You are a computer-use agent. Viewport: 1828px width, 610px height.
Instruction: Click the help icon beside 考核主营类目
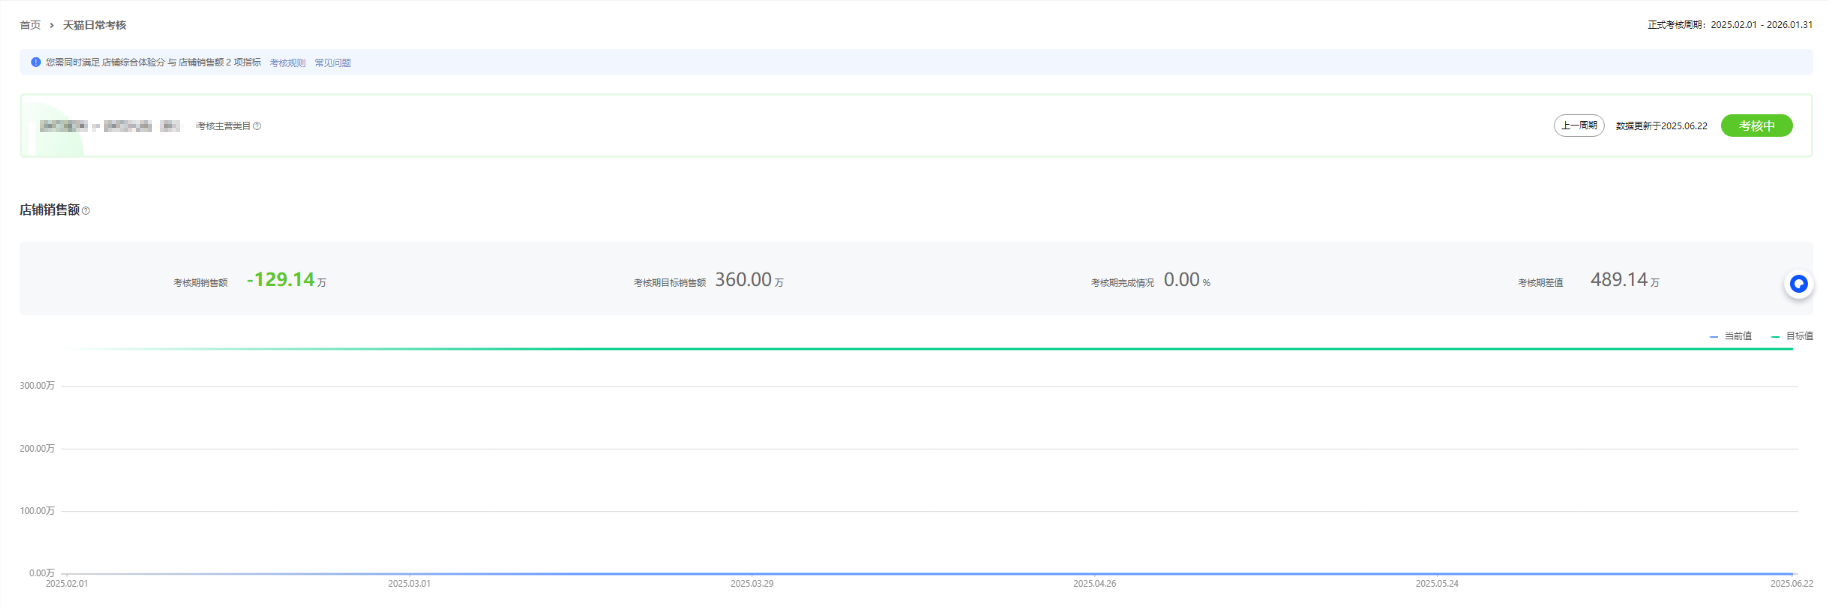pos(257,126)
